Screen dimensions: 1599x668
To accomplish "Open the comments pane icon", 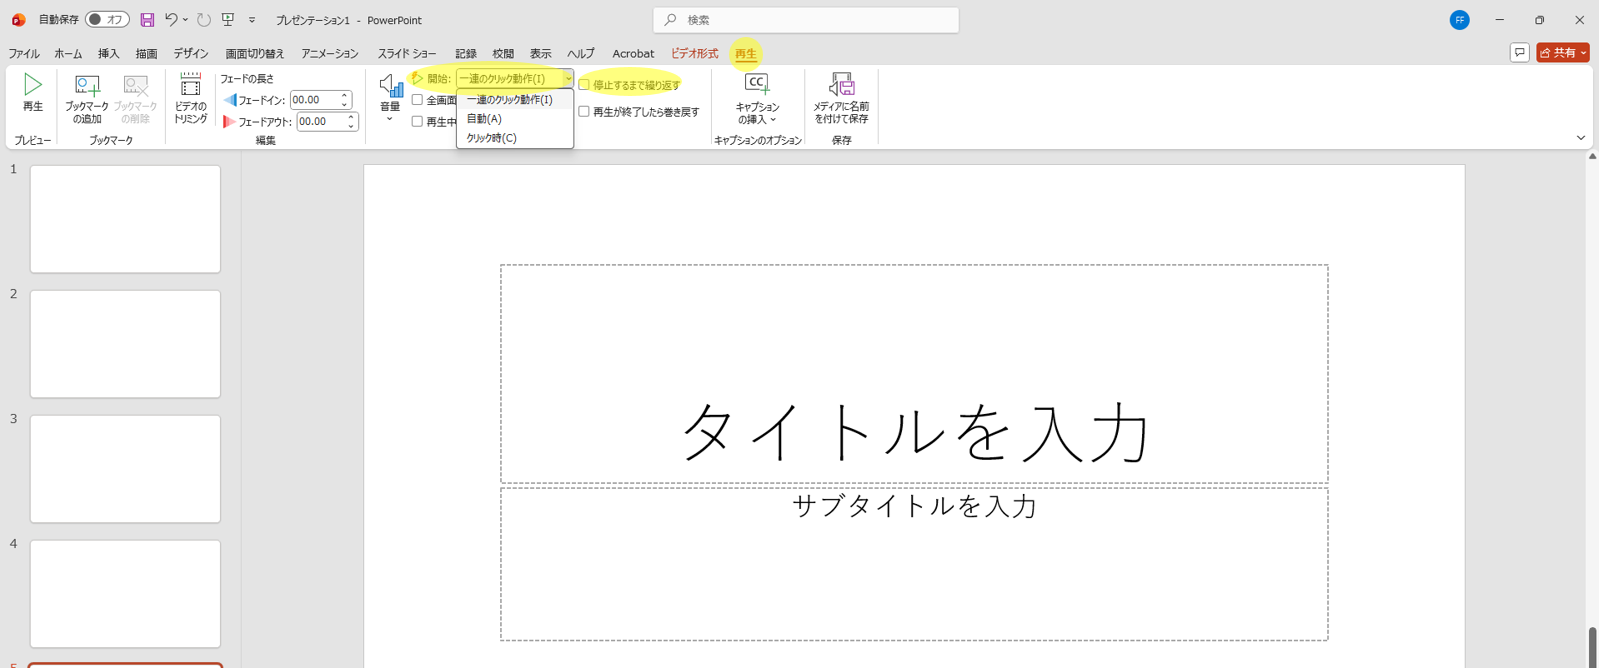I will (x=1519, y=53).
